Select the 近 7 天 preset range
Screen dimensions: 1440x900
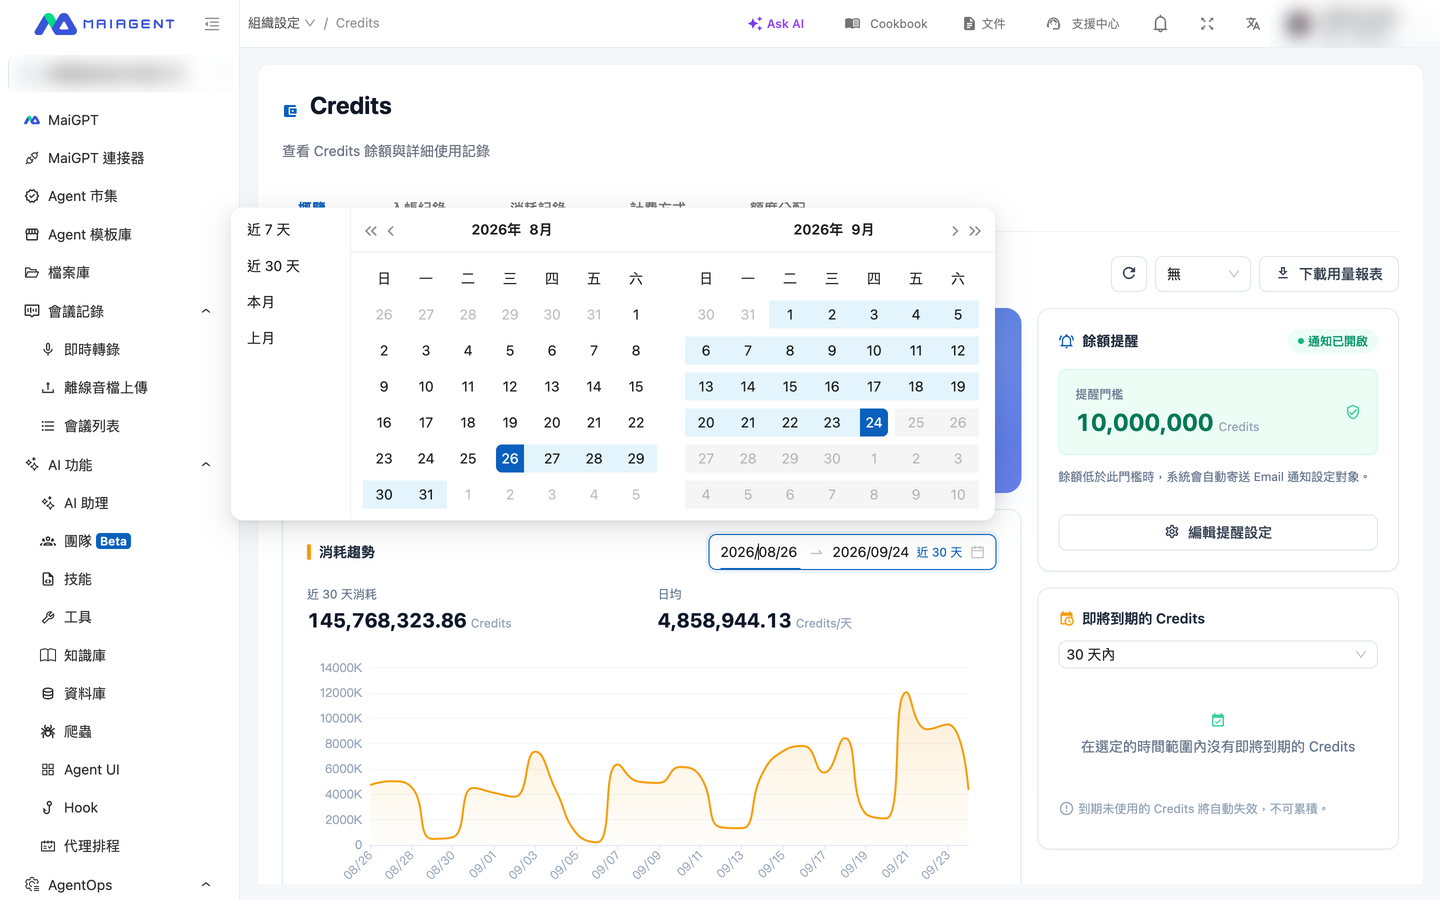pyautogui.click(x=269, y=230)
